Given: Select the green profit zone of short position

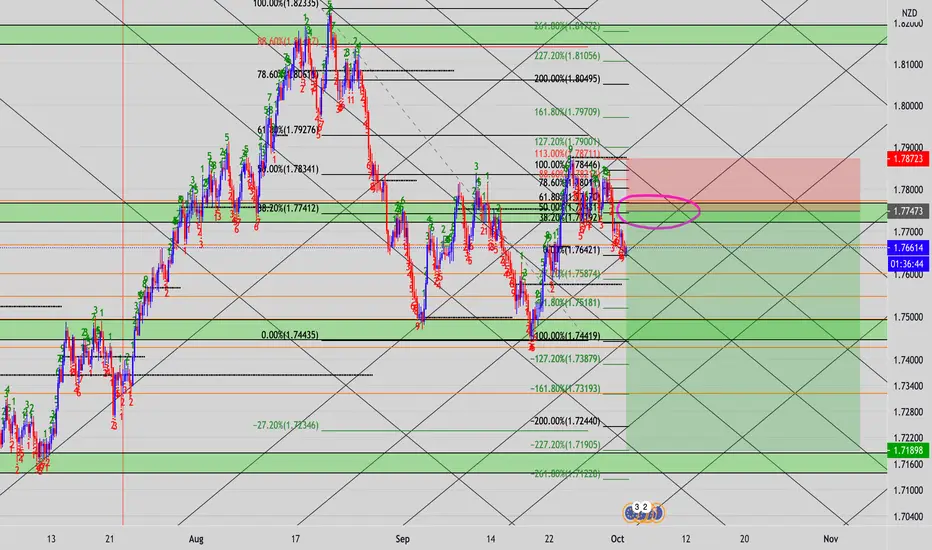Looking at the screenshot, I should point(743,331).
